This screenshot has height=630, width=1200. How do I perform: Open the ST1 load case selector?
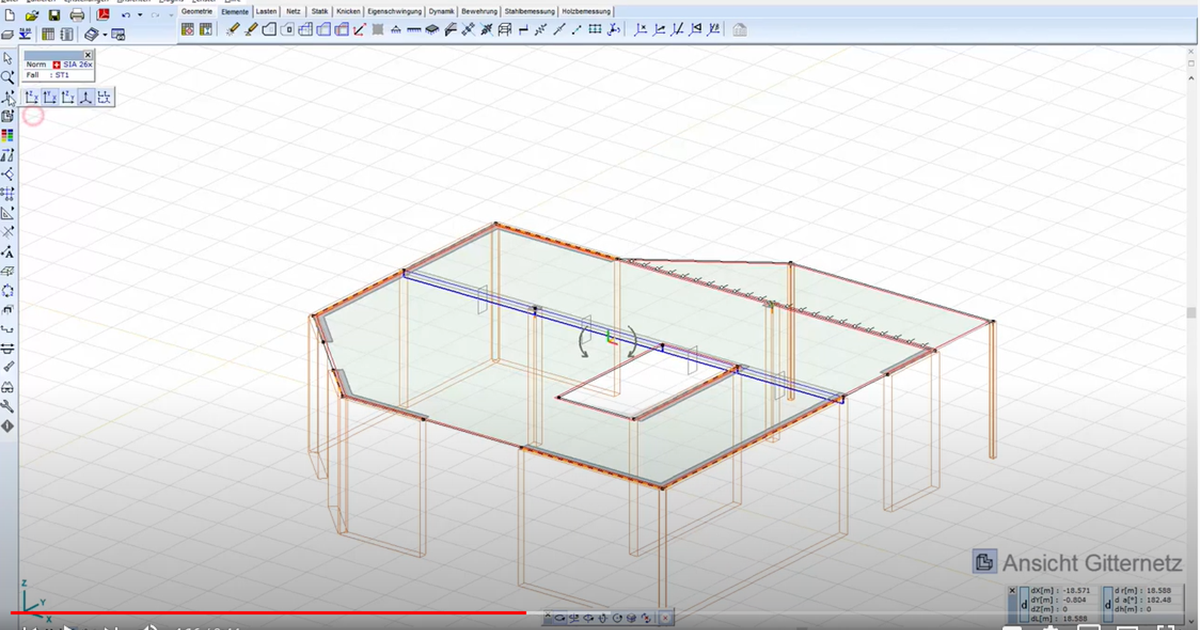tap(62, 75)
